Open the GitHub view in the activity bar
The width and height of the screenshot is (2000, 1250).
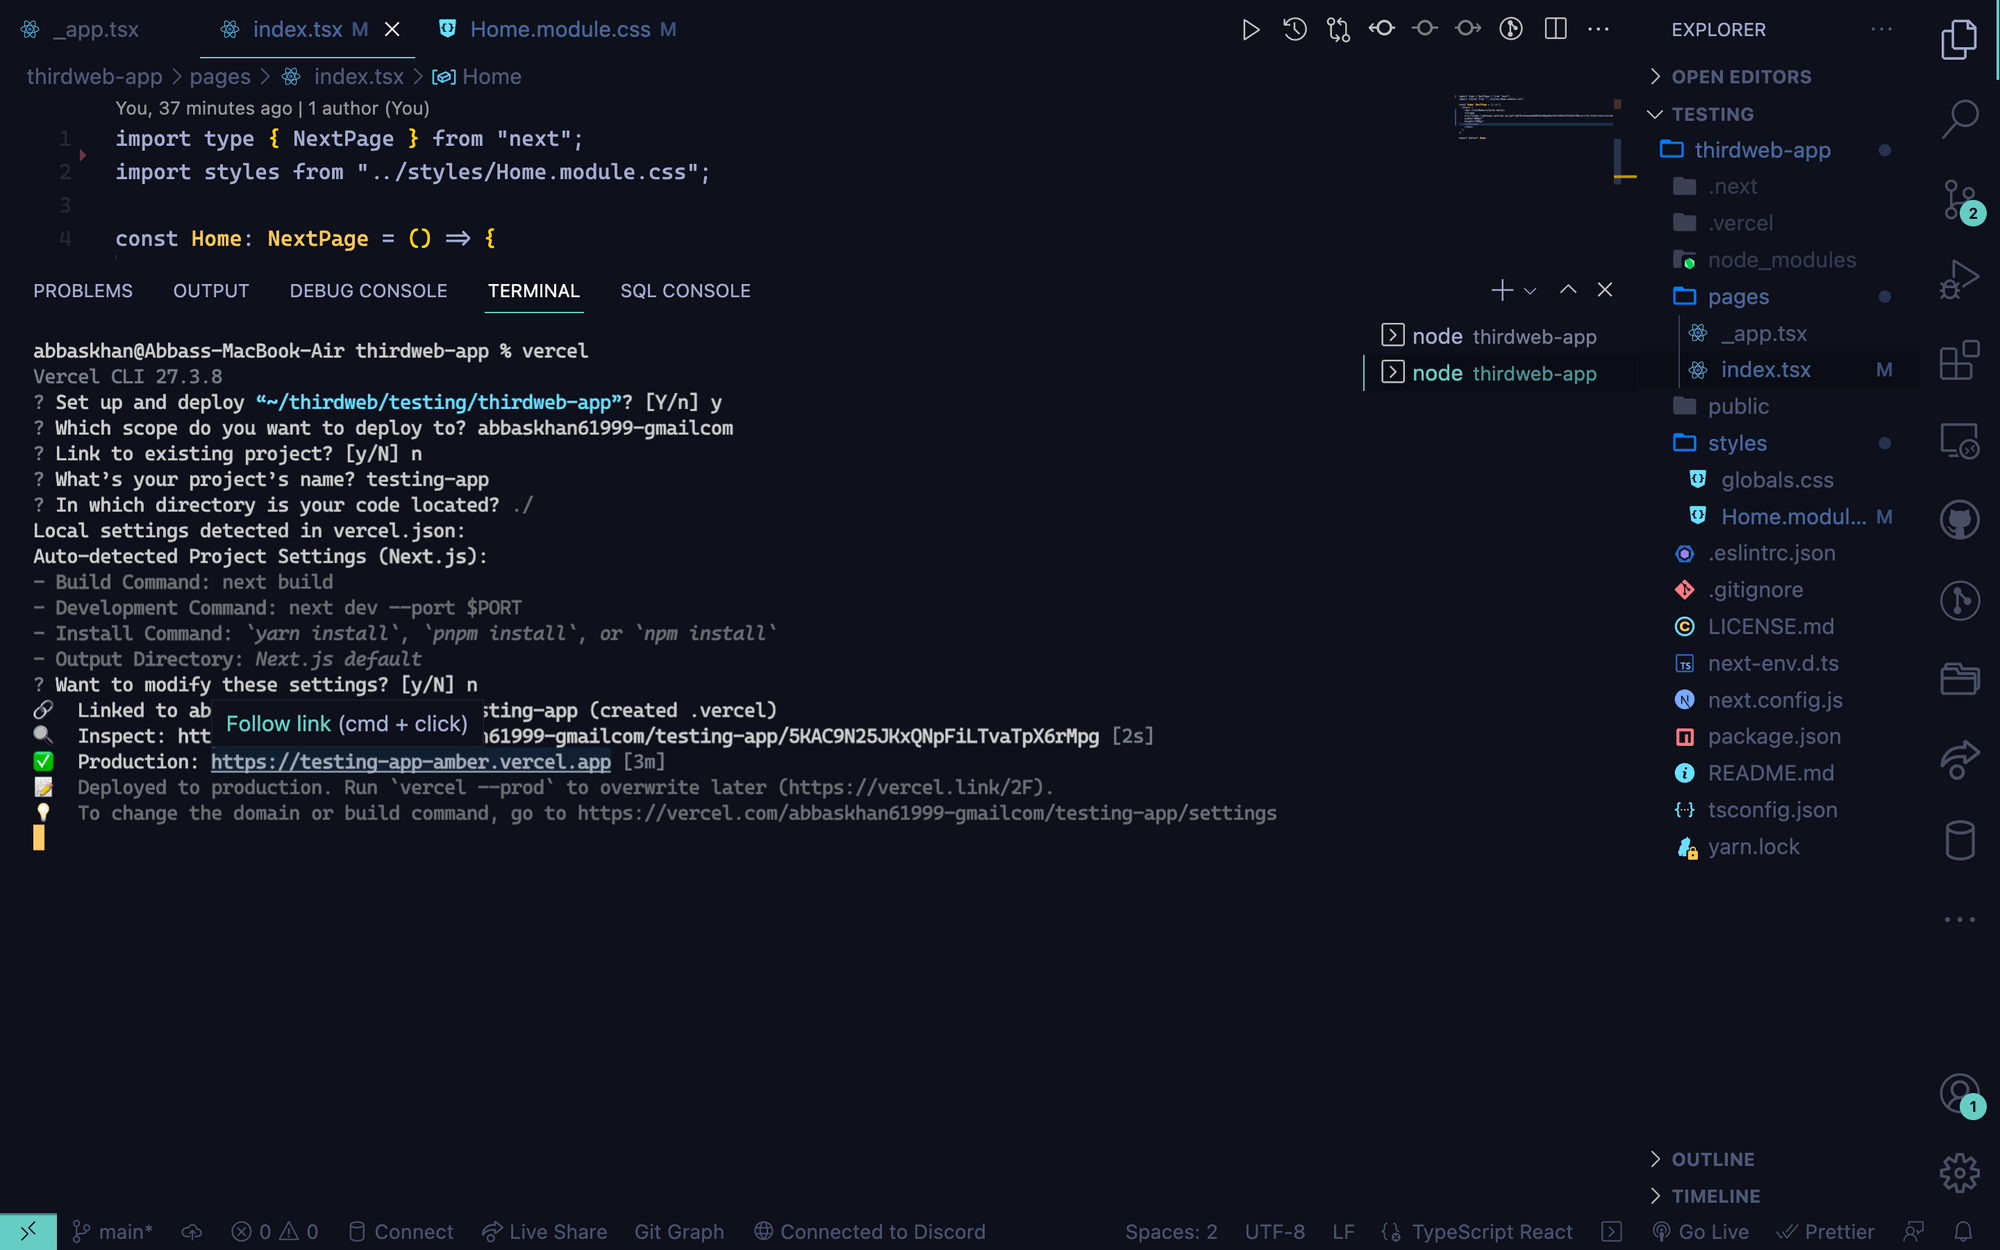(x=1961, y=519)
